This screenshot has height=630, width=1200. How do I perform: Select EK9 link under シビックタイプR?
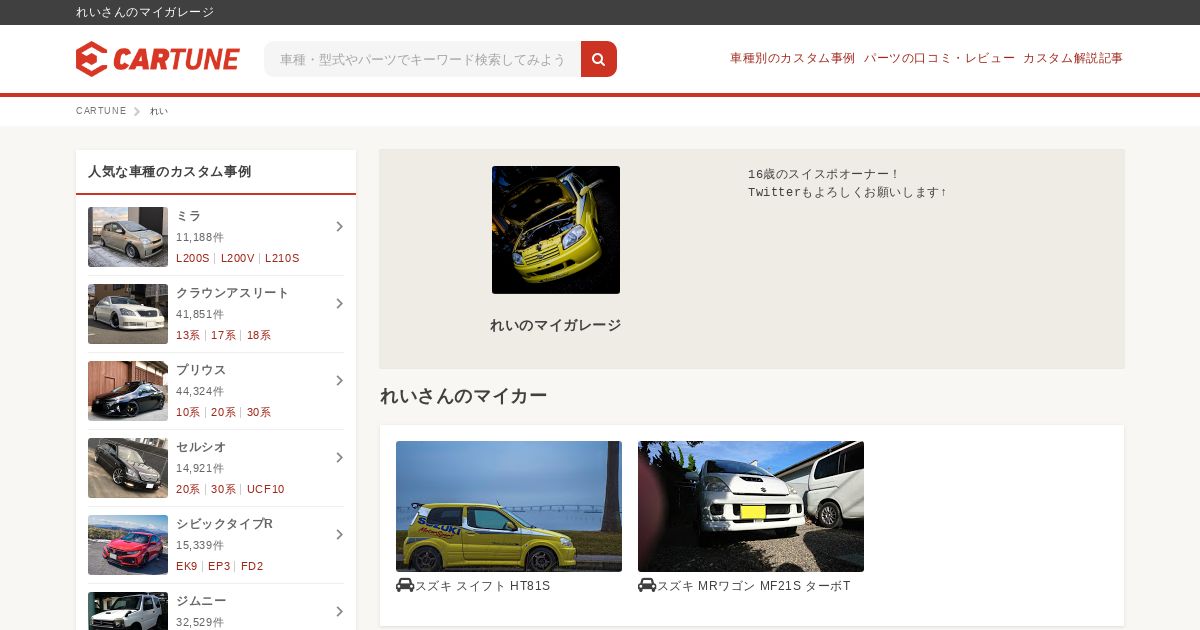pyautogui.click(x=187, y=566)
